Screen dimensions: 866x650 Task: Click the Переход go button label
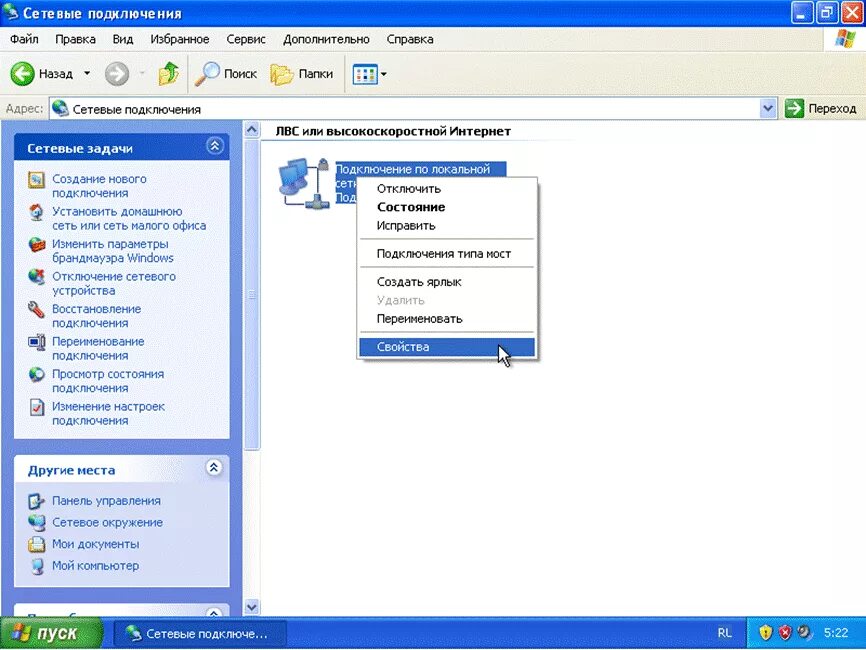pyautogui.click(x=832, y=109)
